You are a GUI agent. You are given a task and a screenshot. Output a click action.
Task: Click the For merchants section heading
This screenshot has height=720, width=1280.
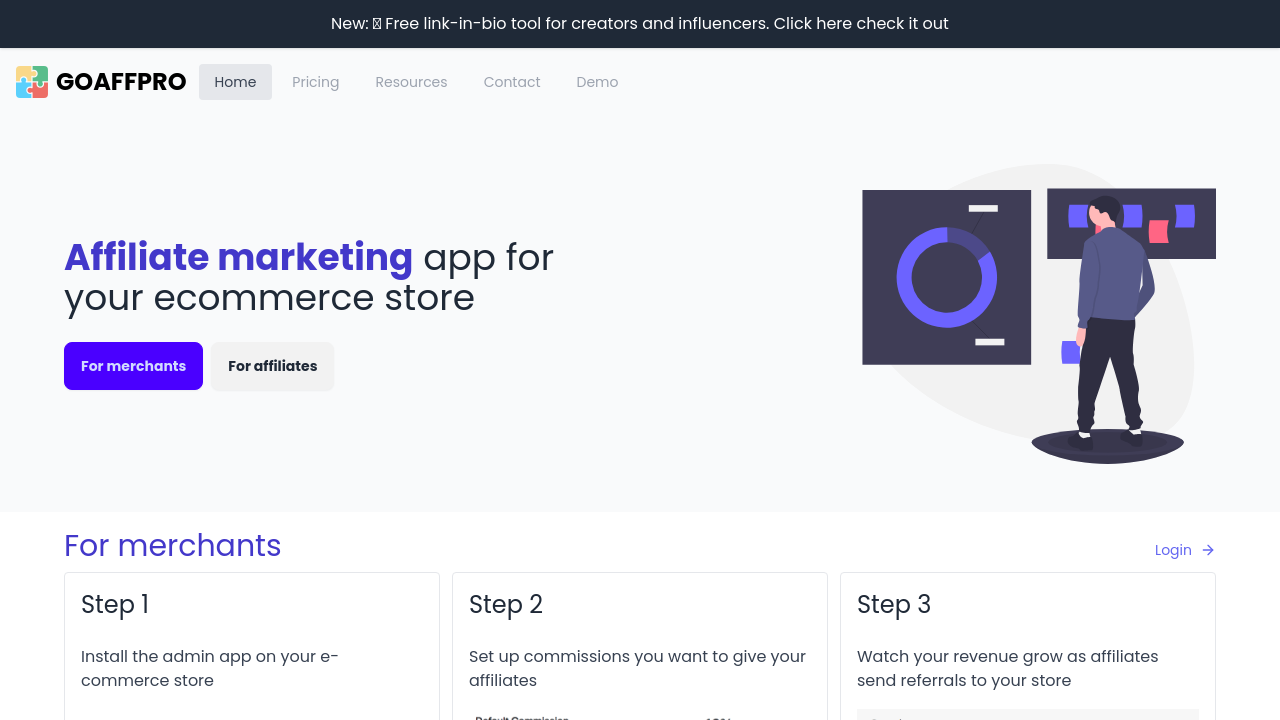point(173,546)
